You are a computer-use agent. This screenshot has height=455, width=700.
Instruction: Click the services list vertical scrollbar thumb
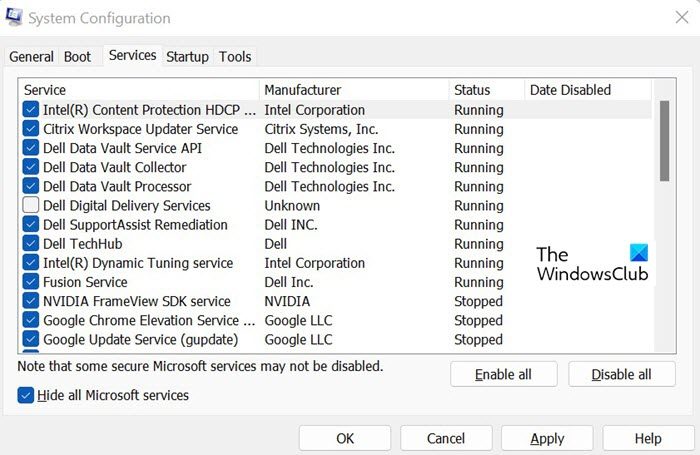tap(664, 141)
